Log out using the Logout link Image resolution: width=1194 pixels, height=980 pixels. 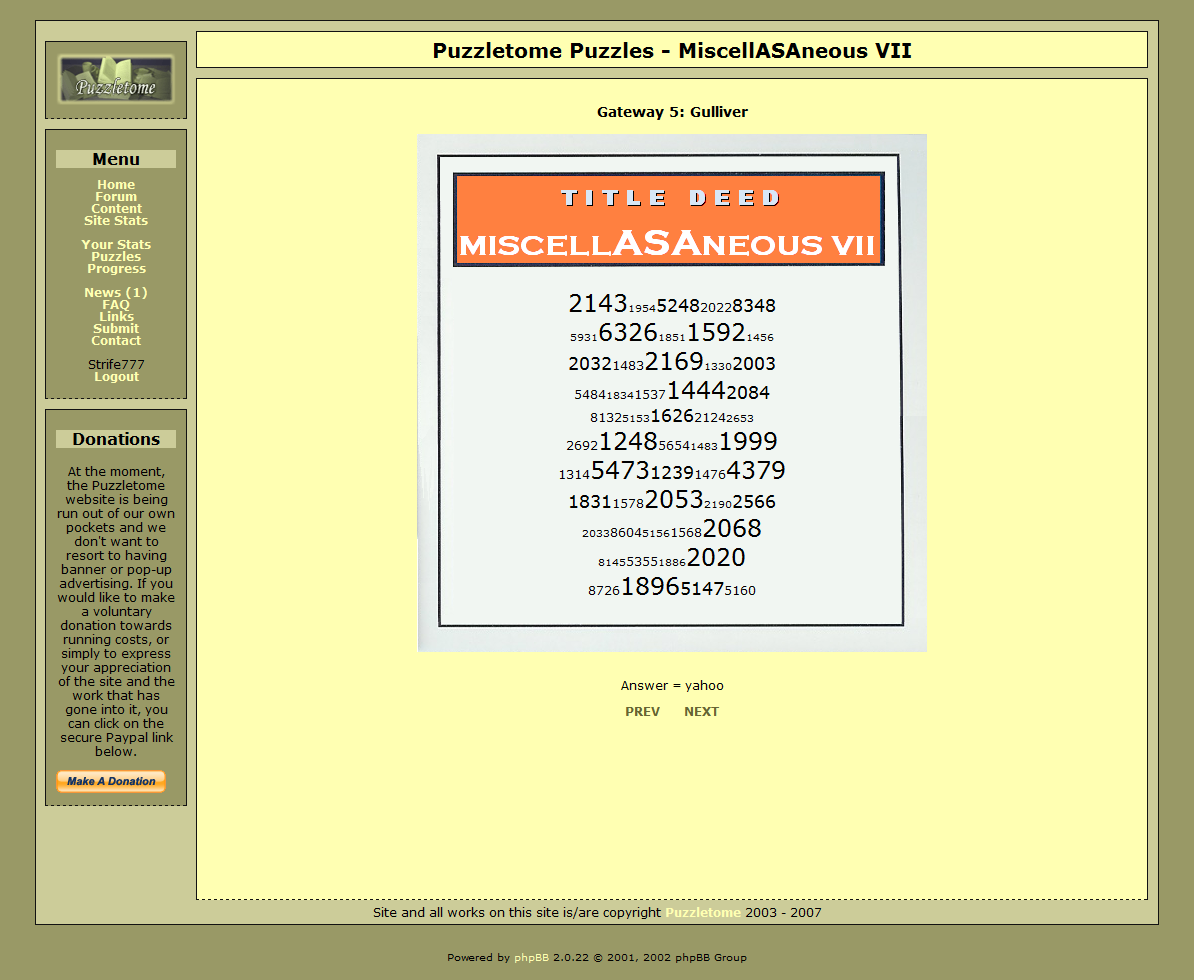point(116,377)
